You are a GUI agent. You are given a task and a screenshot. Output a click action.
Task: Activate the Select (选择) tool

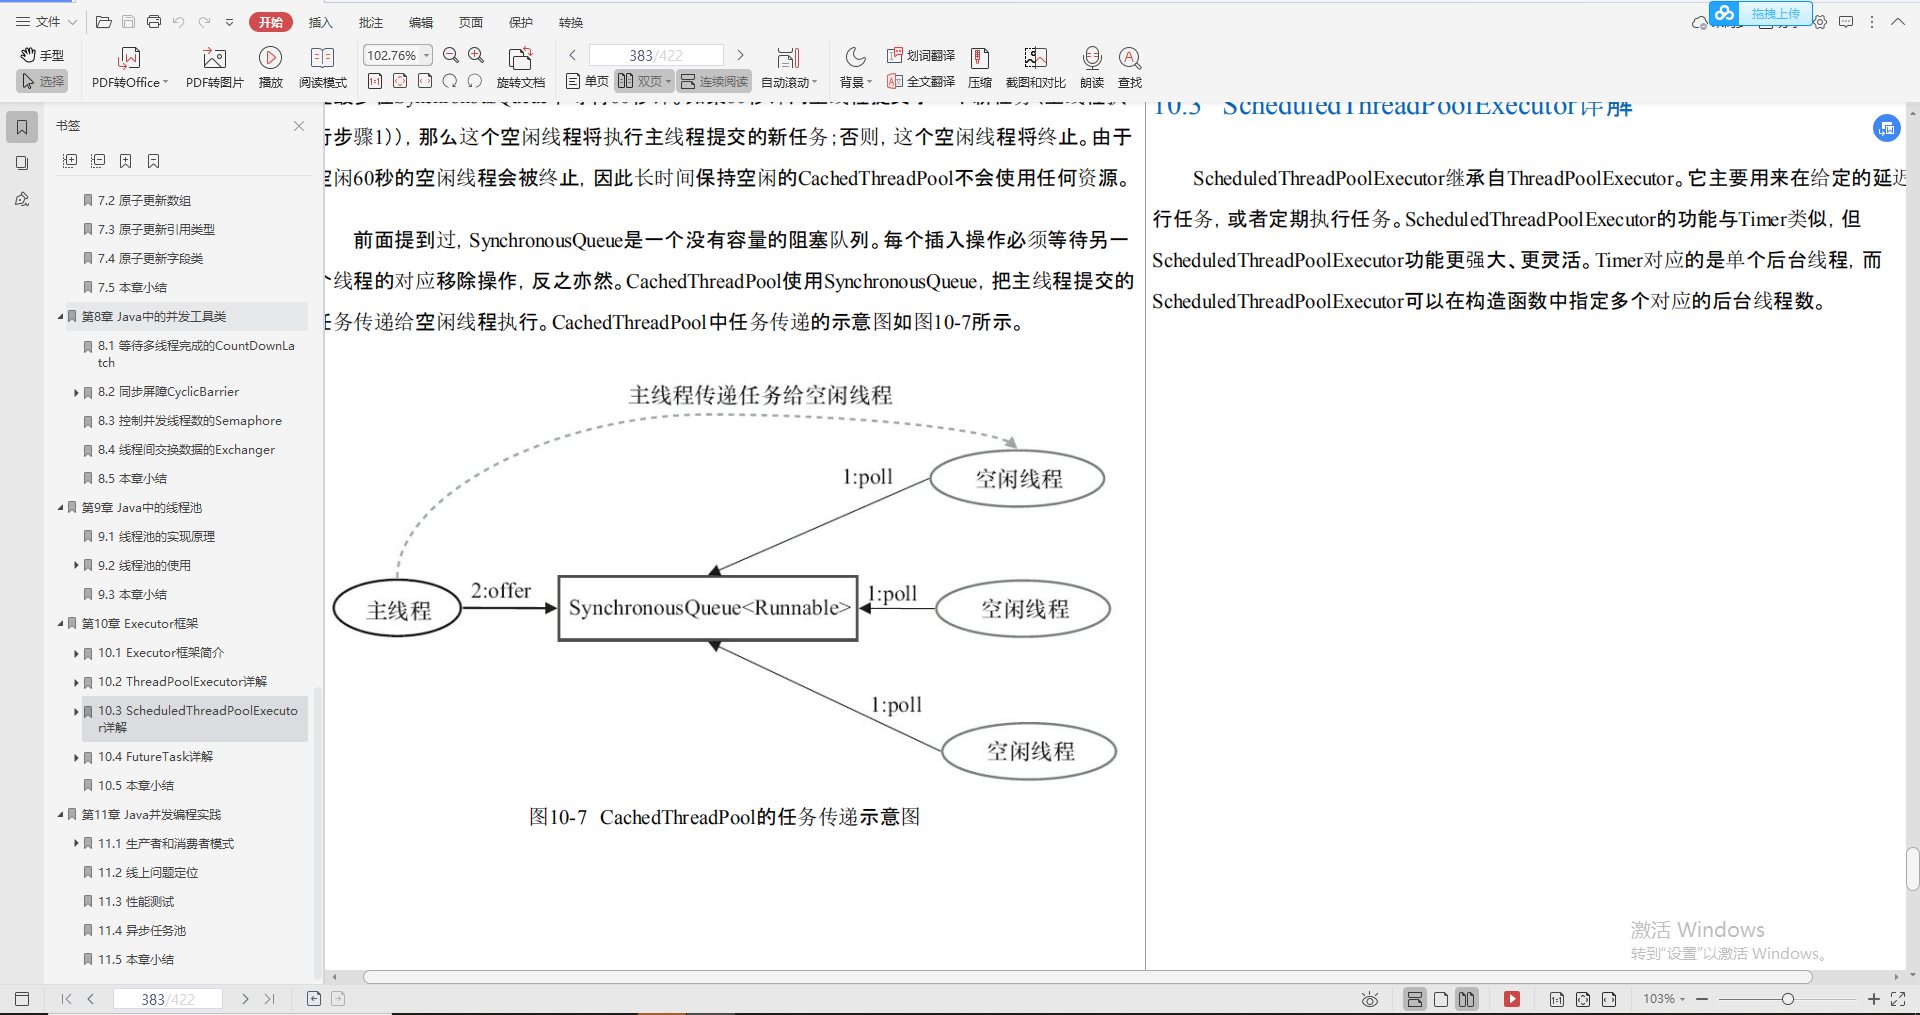(42, 81)
